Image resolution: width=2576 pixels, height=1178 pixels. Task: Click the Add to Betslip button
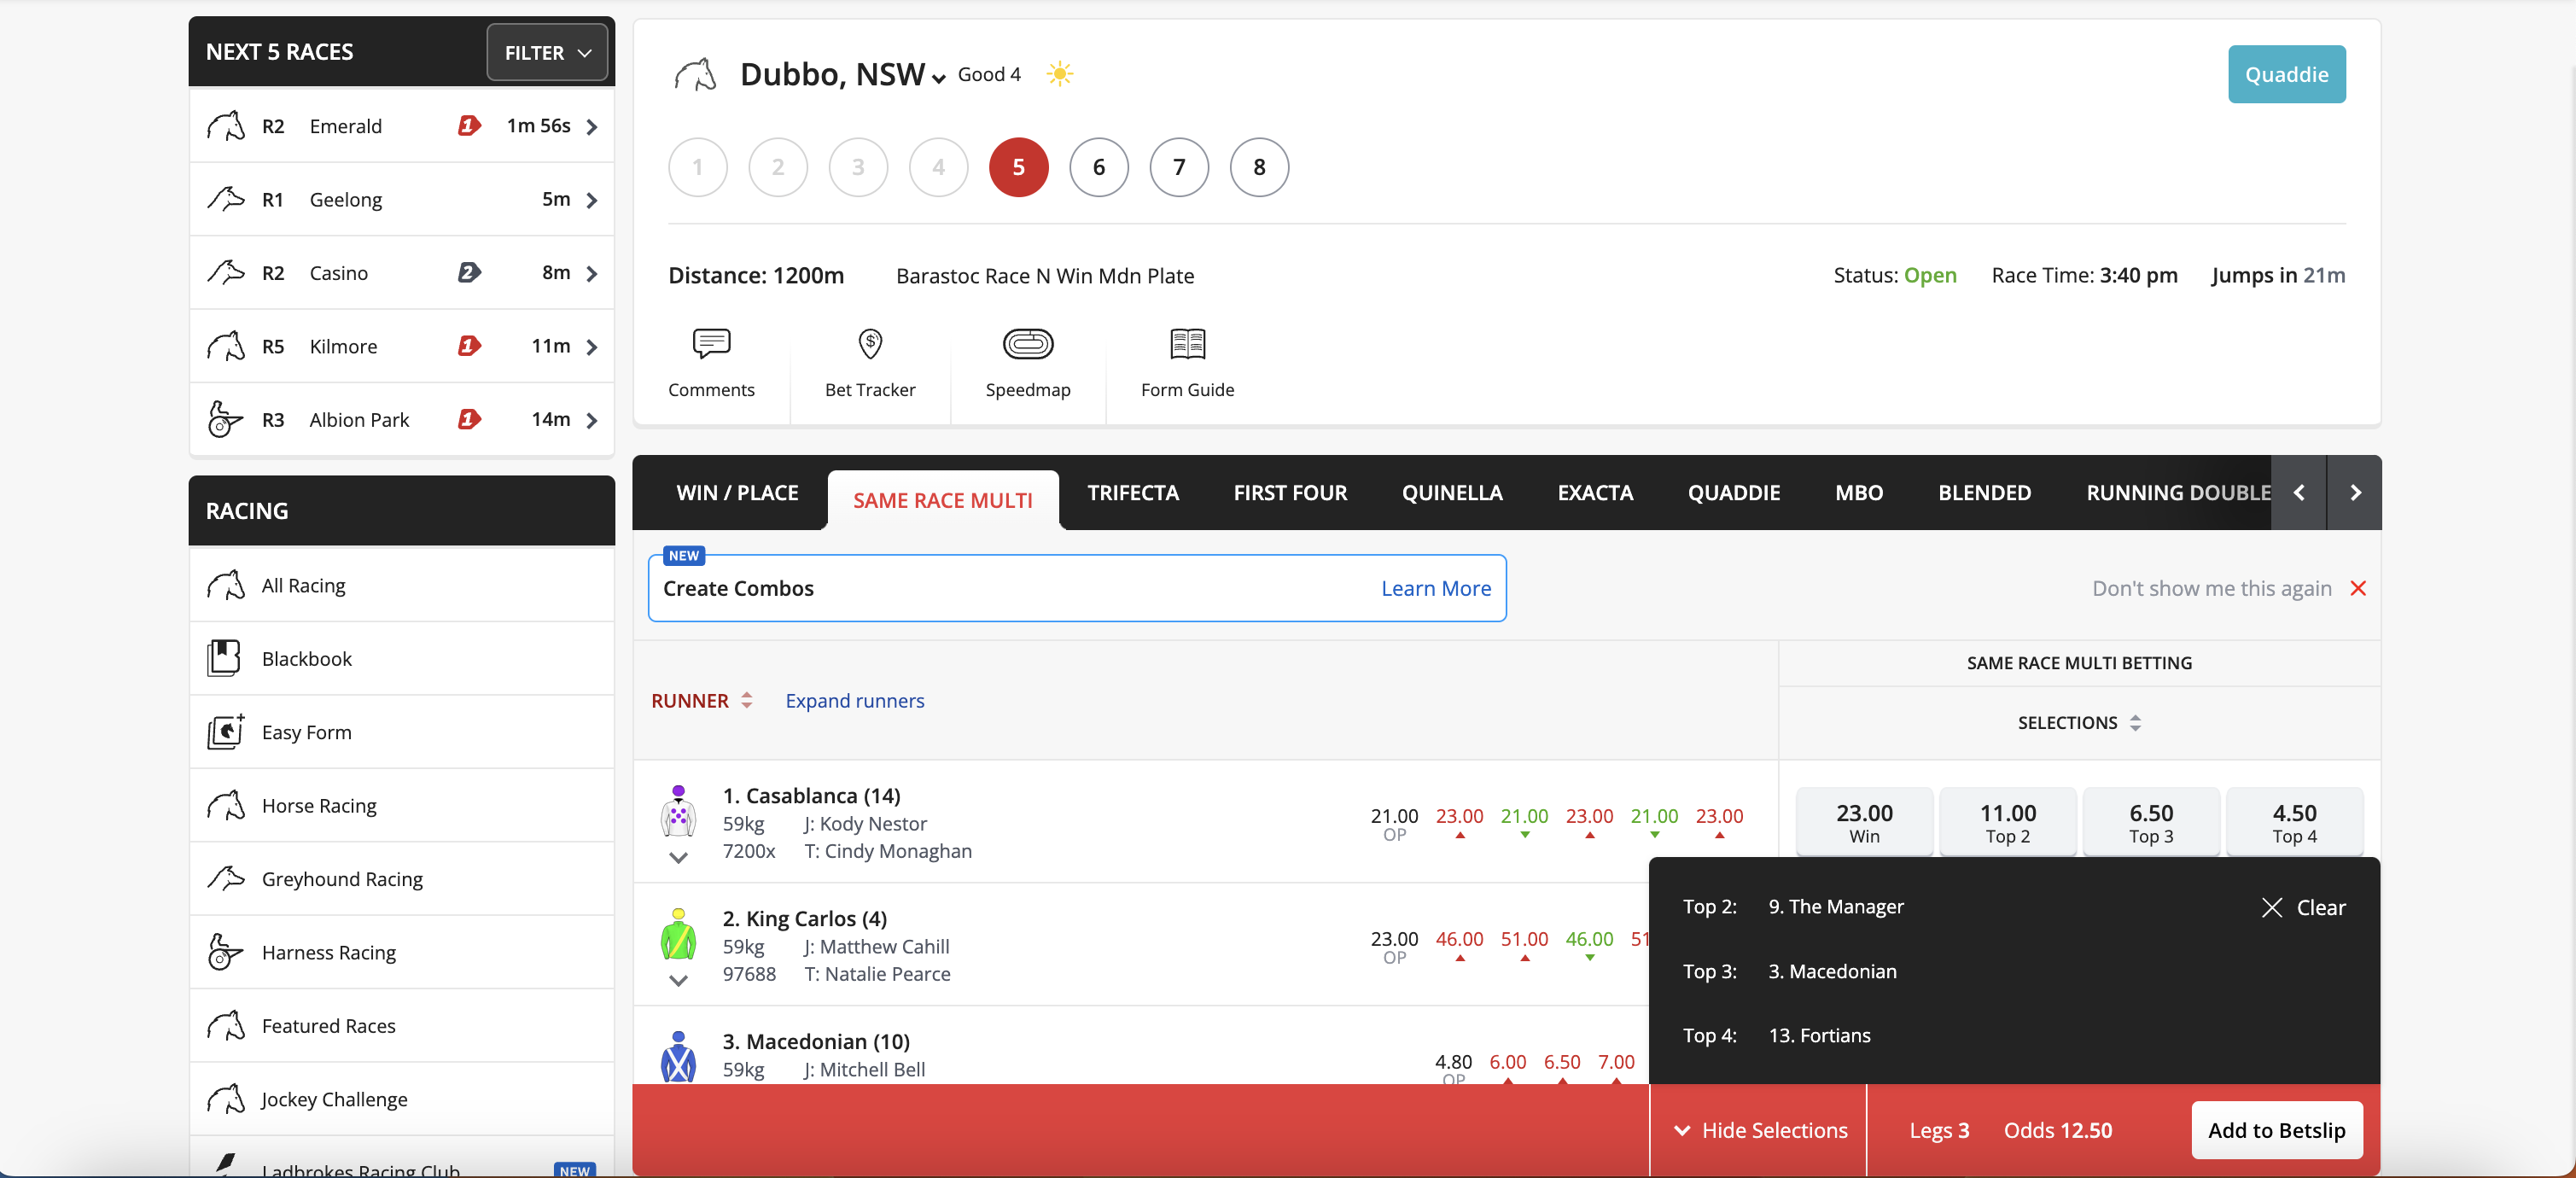pos(2276,1130)
